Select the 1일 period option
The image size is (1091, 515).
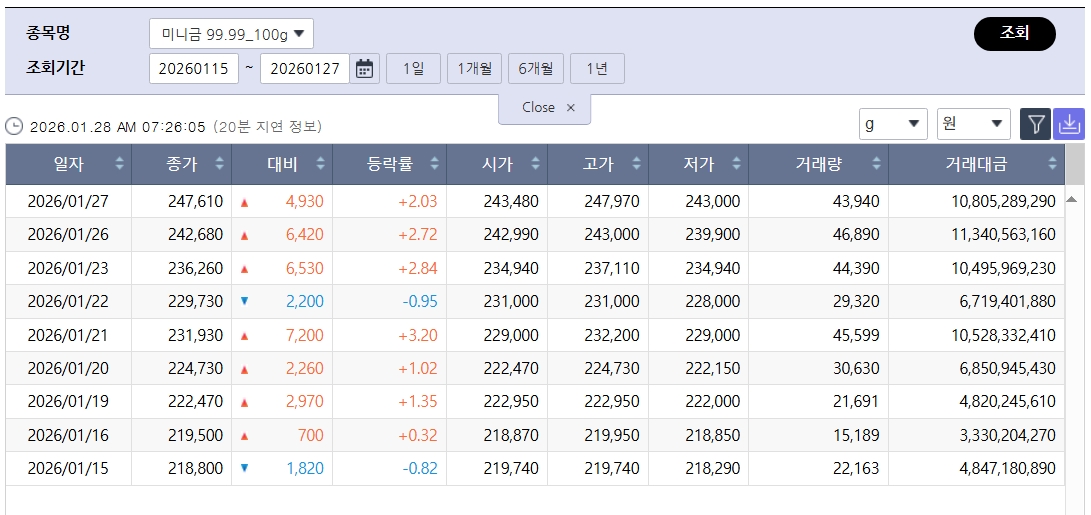[x=413, y=69]
